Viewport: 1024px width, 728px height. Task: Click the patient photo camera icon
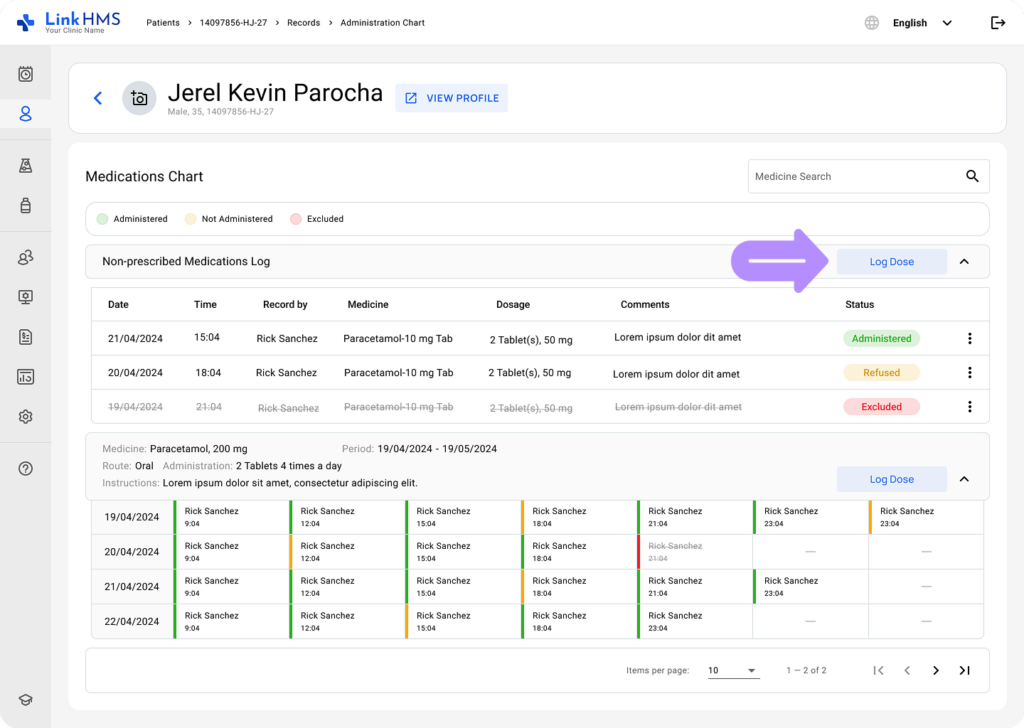(x=139, y=98)
